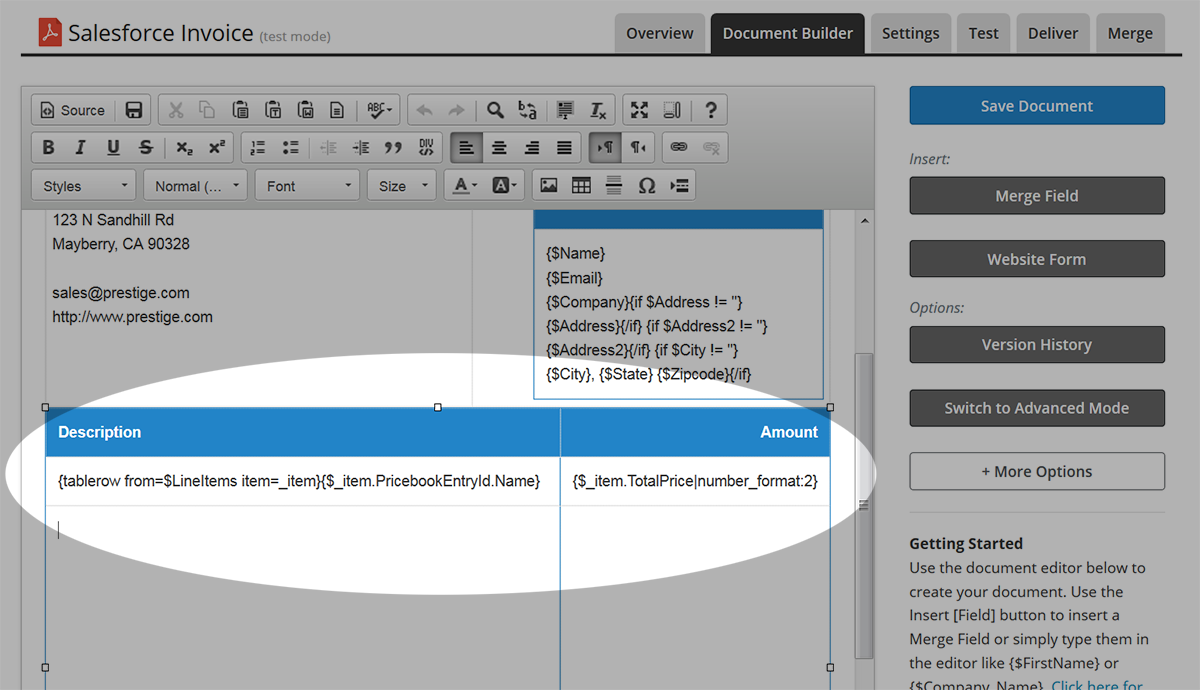Image resolution: width=1200 pixels, height=690 pixels.
Task: Click the Insert Image icon
Action: [548, 186]
